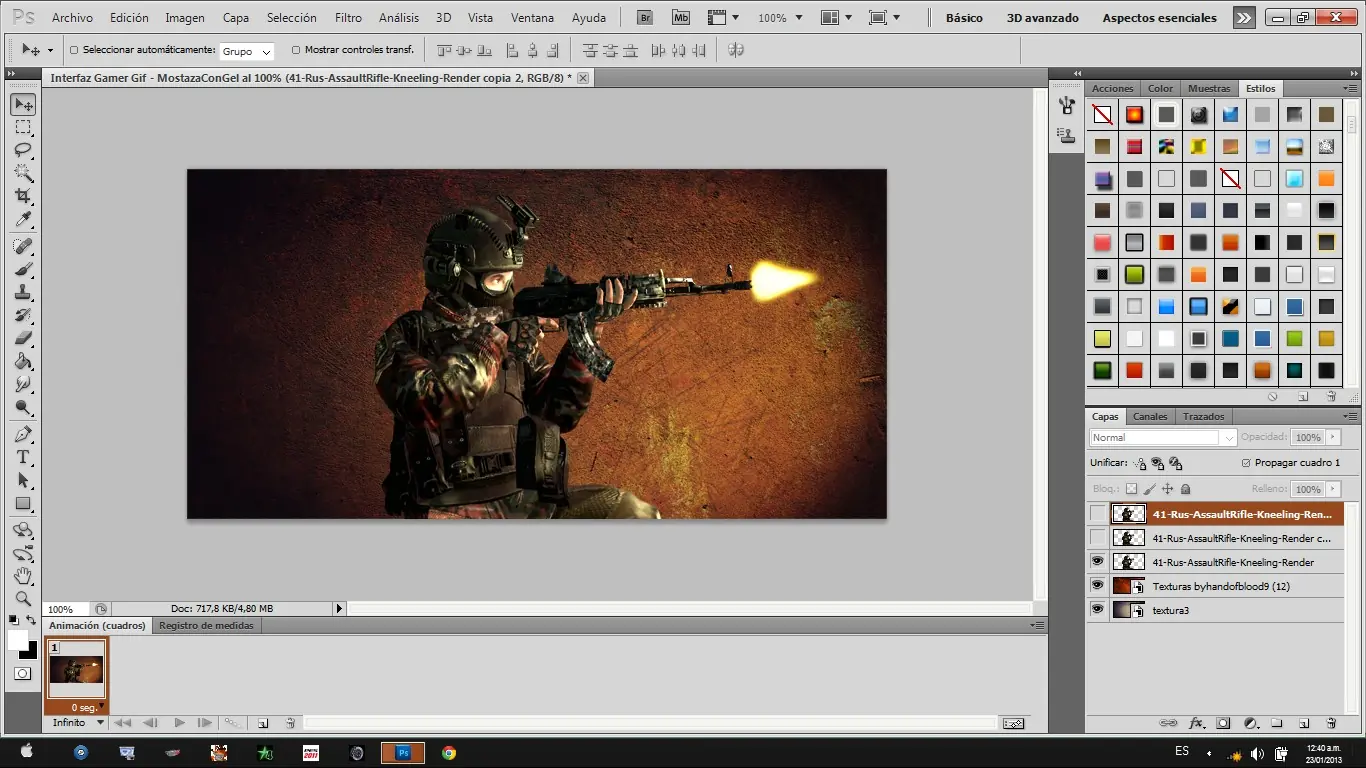Click the layer style fx icon
The image size is (1366, 768).
(x=1196, y=723)
